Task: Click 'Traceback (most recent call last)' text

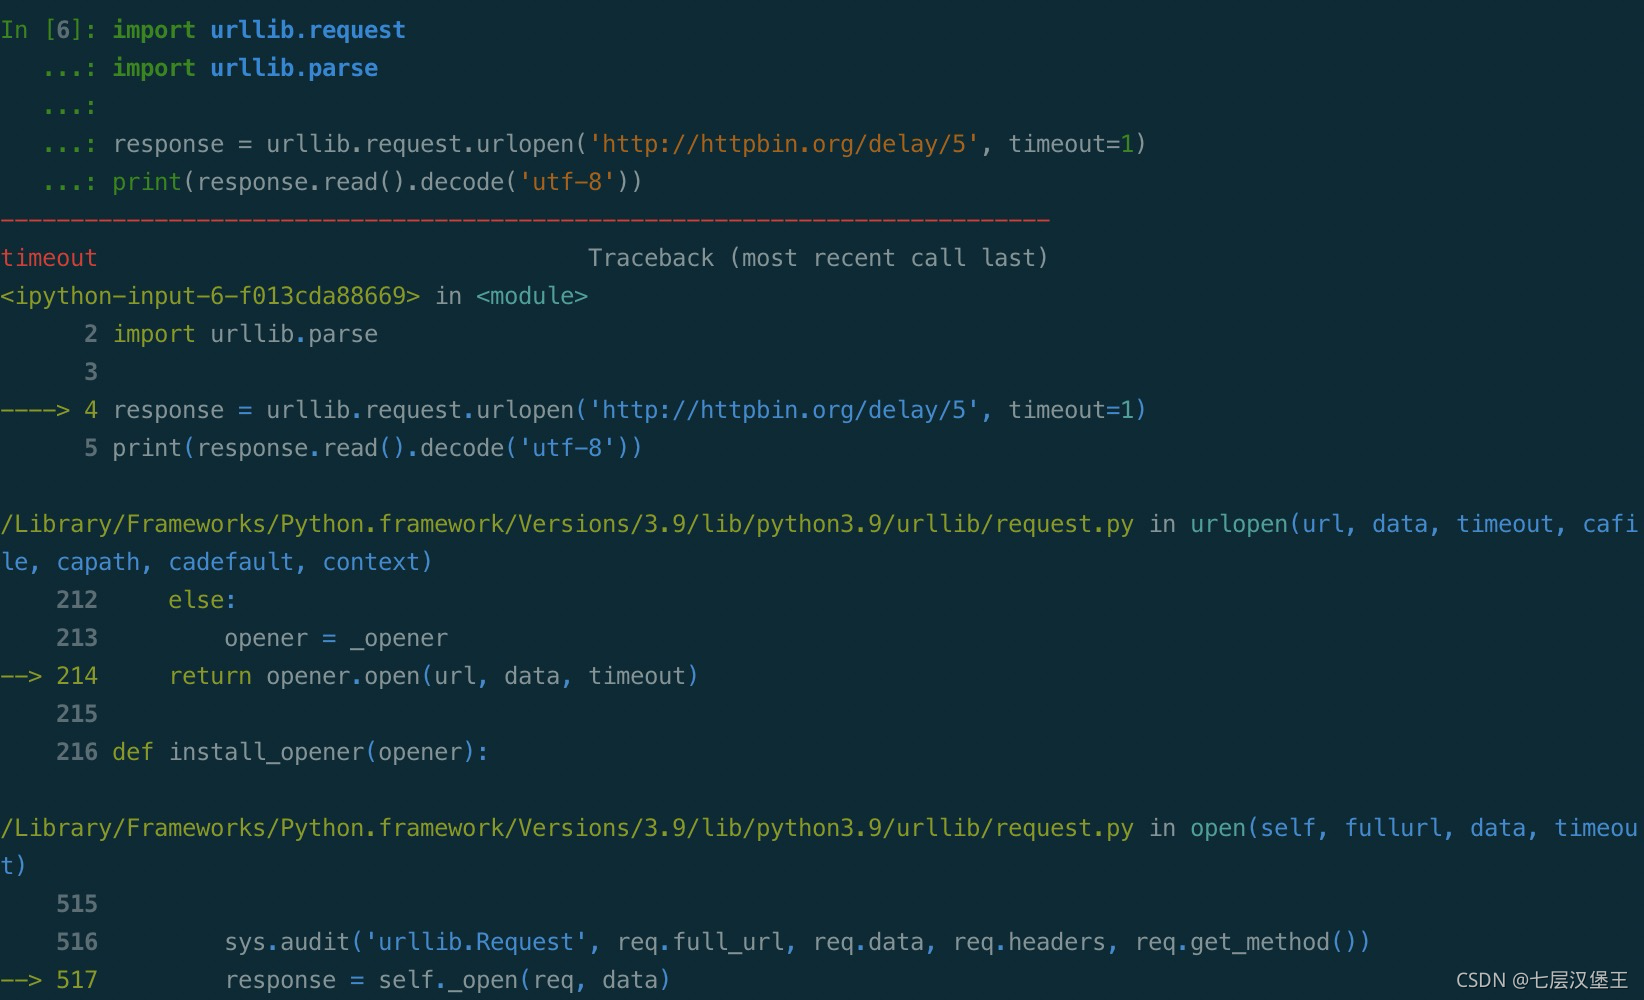Action: pos(818,258)
